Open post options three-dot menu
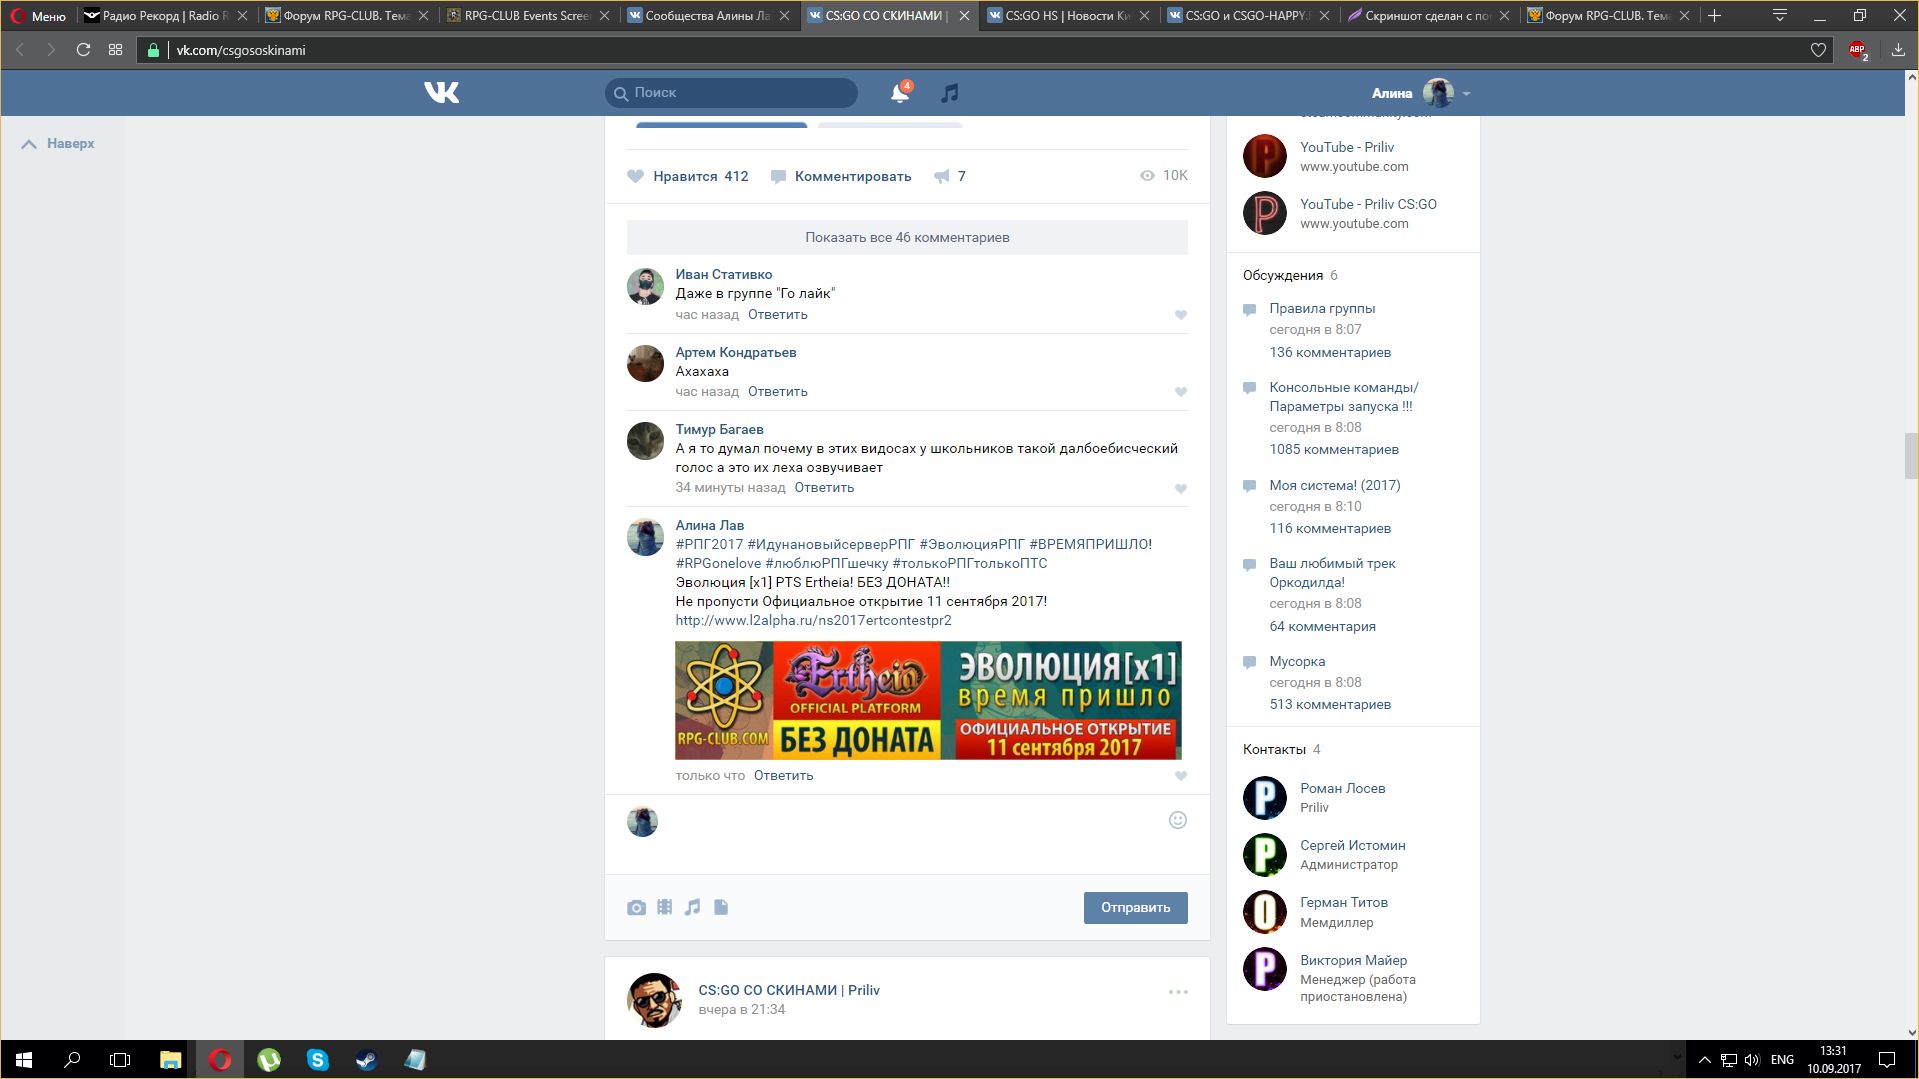 [1178, 992]
